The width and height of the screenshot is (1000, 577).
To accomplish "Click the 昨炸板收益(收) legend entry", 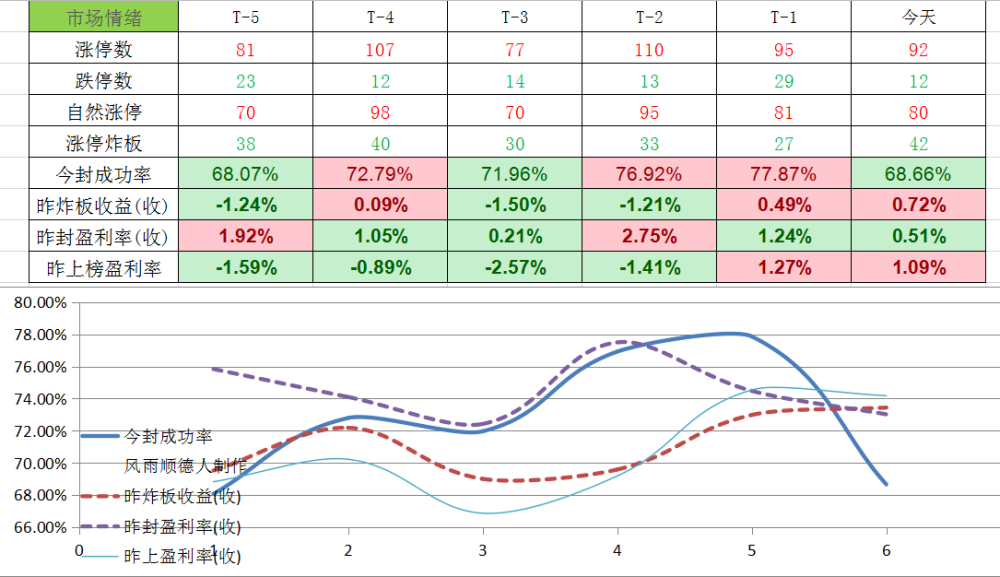I will coord(161,496).
